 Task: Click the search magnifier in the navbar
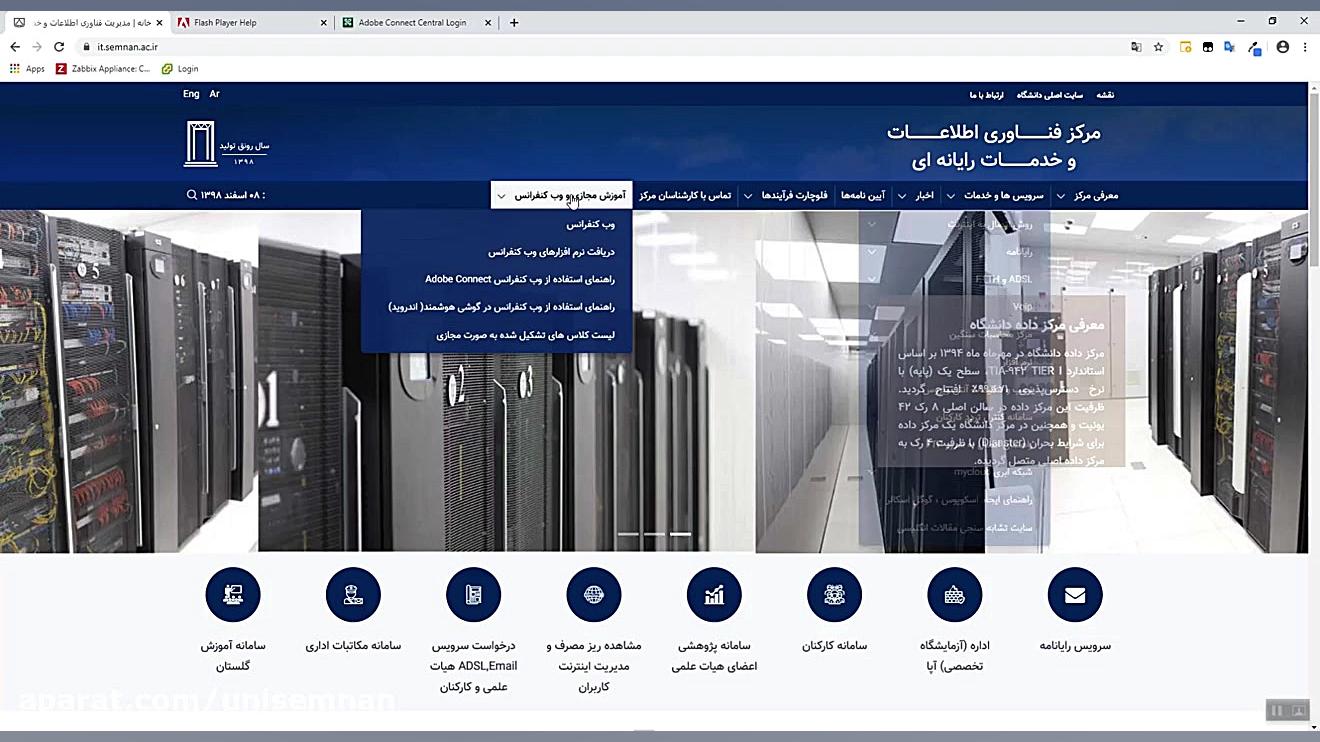pos(190,195)
